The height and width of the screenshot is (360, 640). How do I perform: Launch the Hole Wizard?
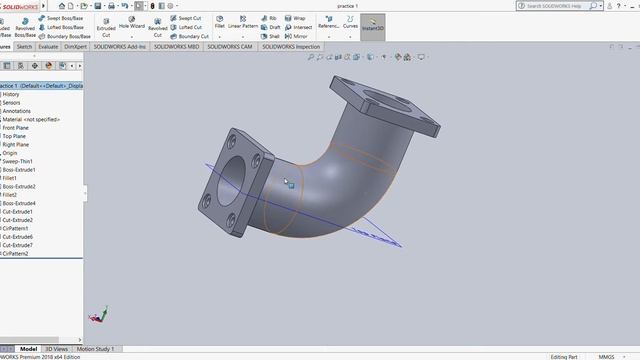point(132,22)
